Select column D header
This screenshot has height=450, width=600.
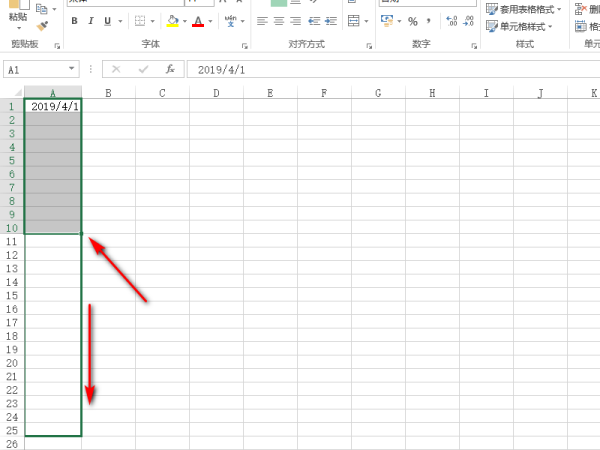(x=216, y=93)
